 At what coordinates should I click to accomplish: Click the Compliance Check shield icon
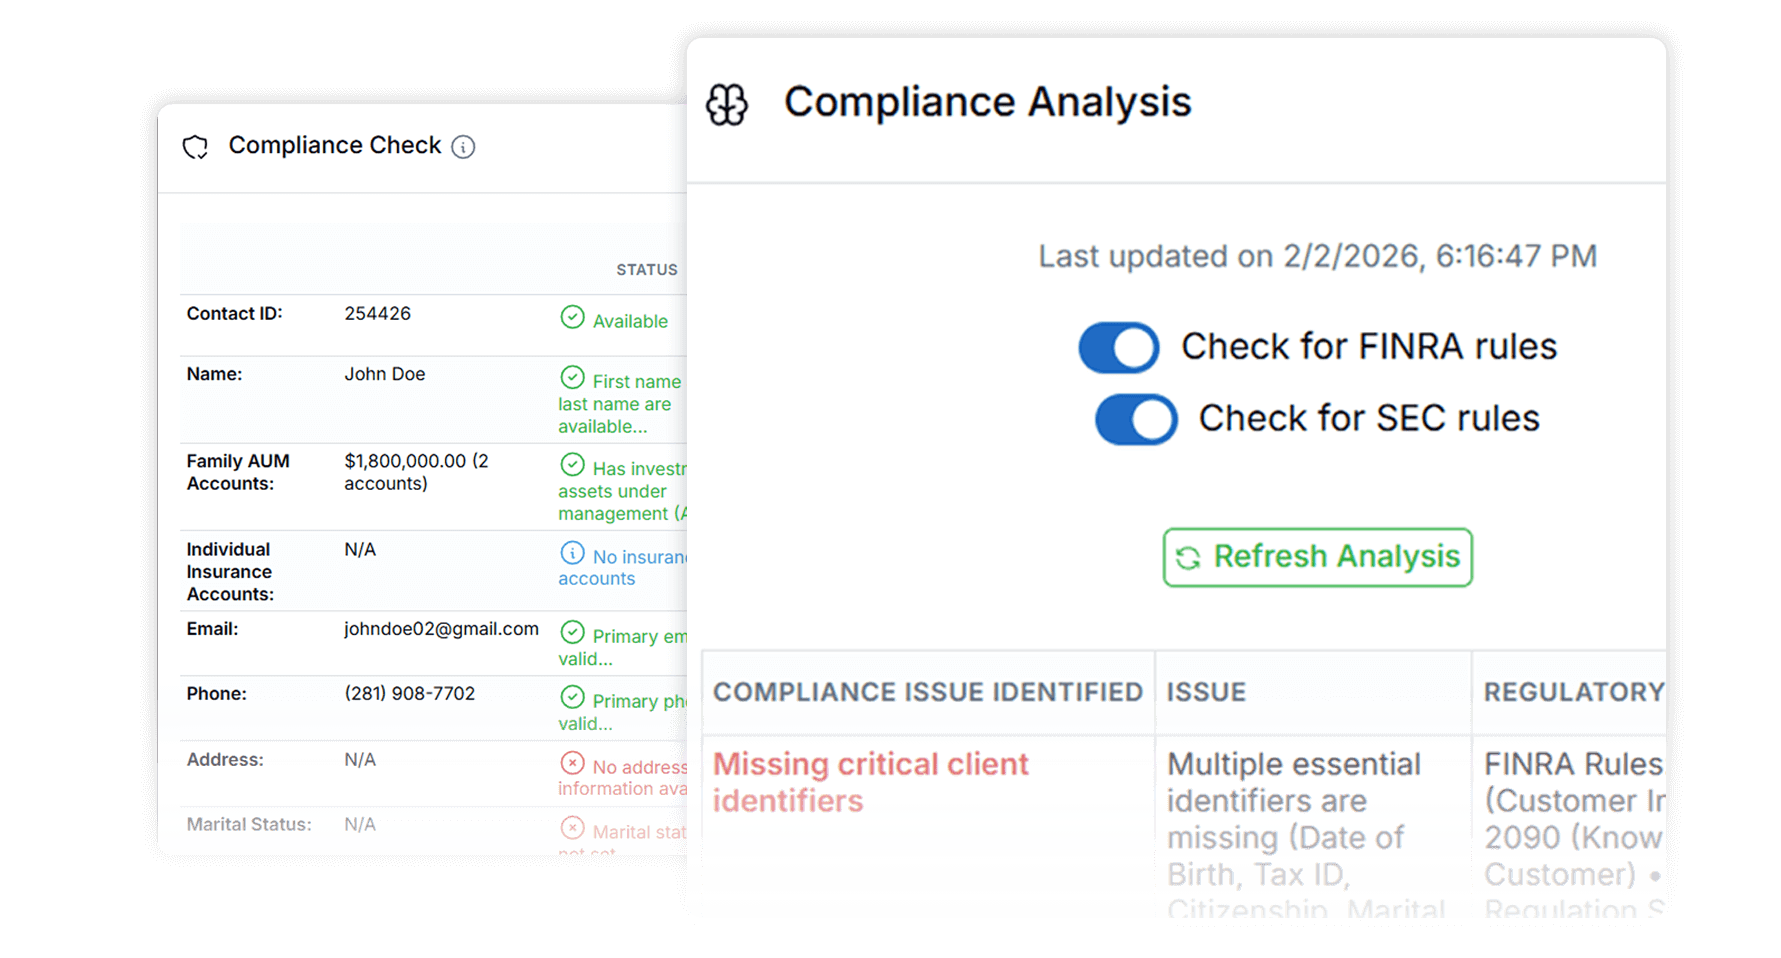pyautogui.click(x=195, y=148)
